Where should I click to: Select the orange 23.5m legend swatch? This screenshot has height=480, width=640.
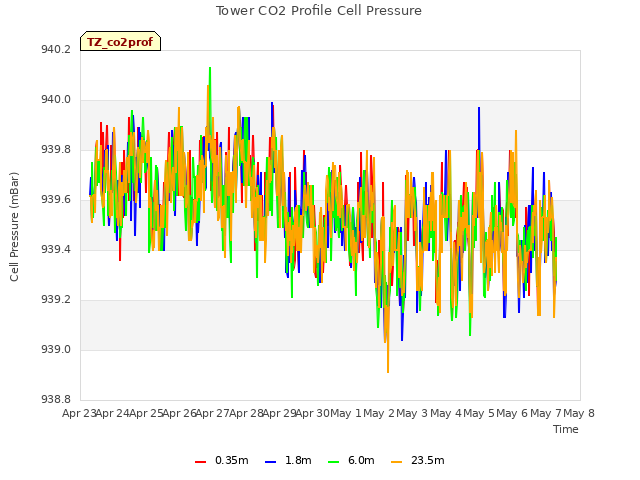(396, 461)
